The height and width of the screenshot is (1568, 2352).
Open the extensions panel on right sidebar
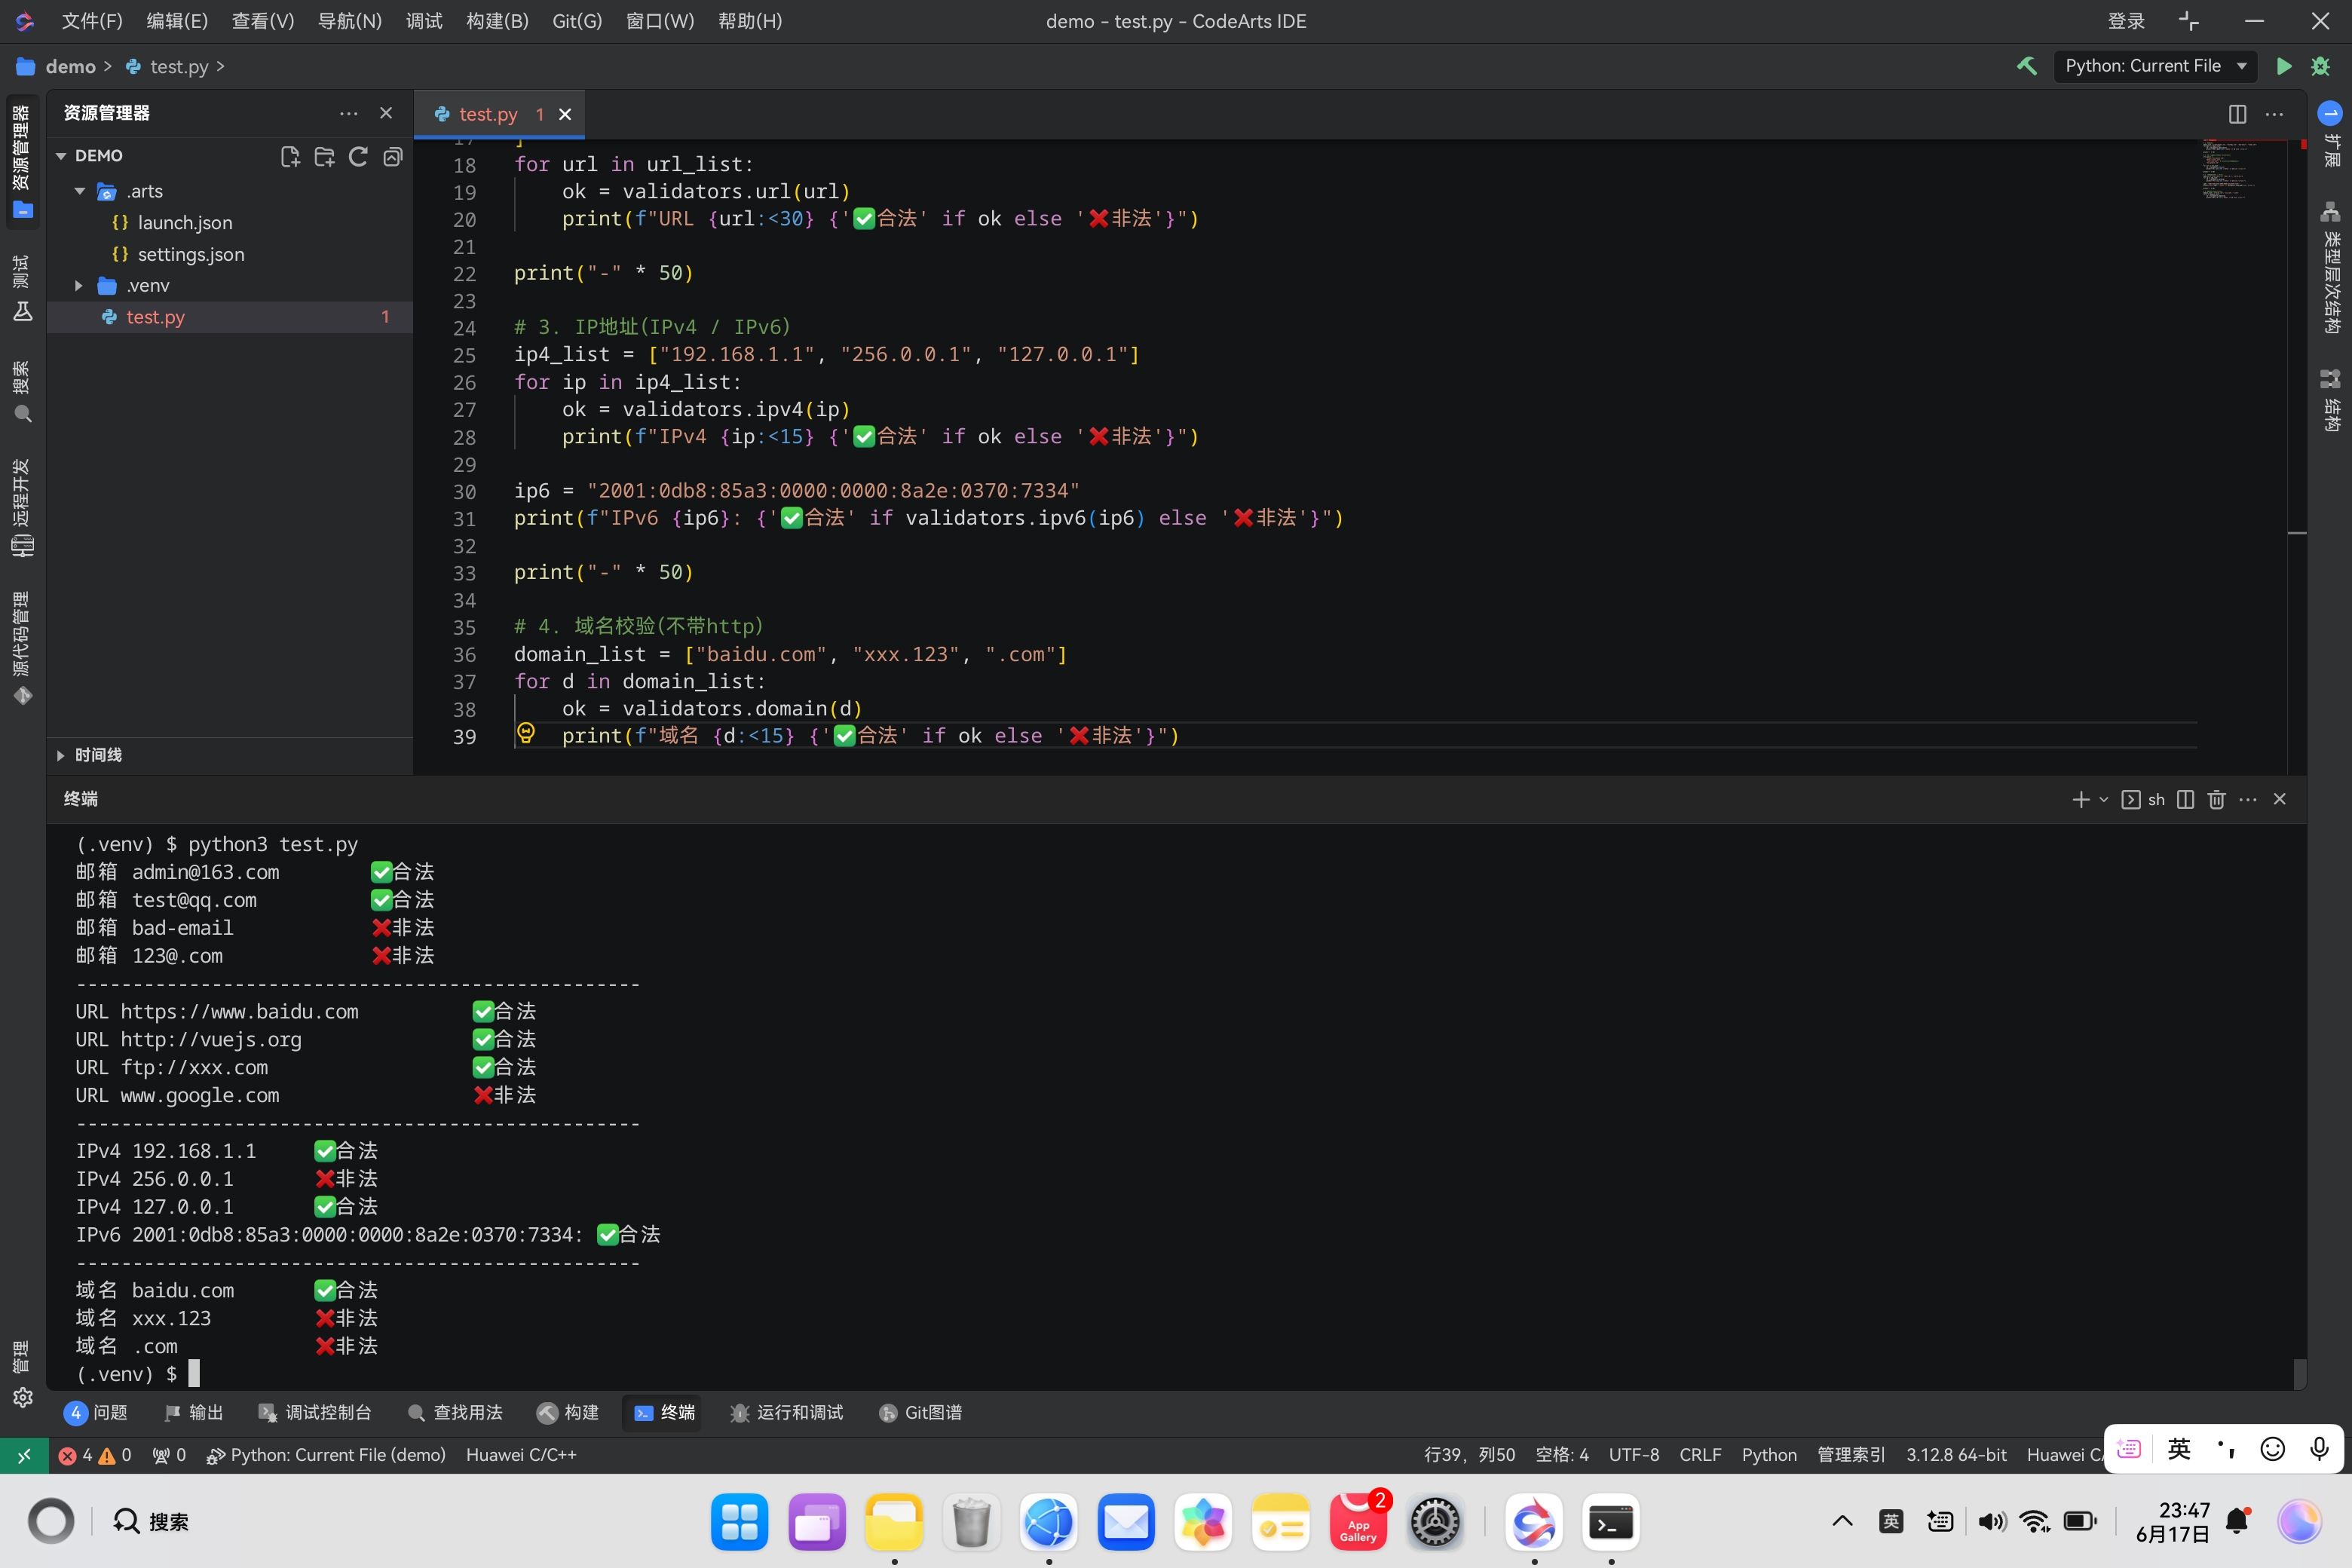(x=2330, y=134)
